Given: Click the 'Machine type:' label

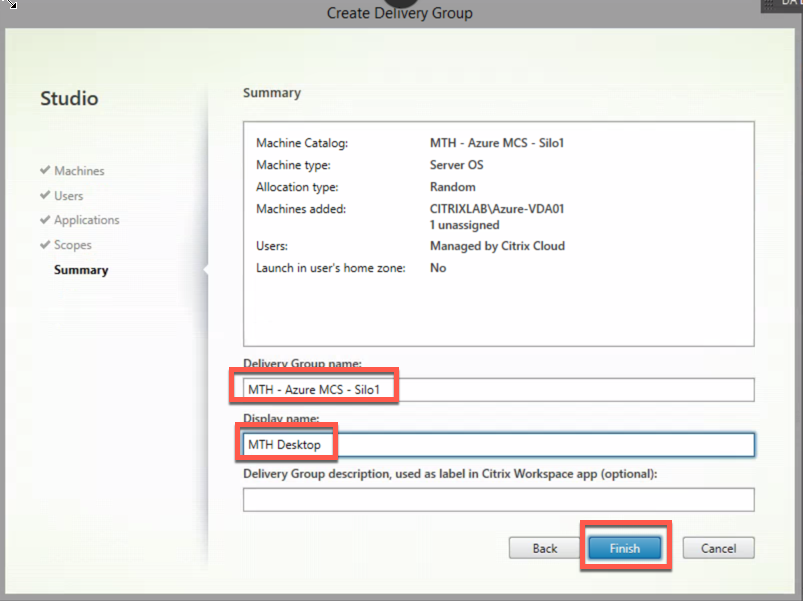Looking at the screenshot, I should tap(293, 165).
